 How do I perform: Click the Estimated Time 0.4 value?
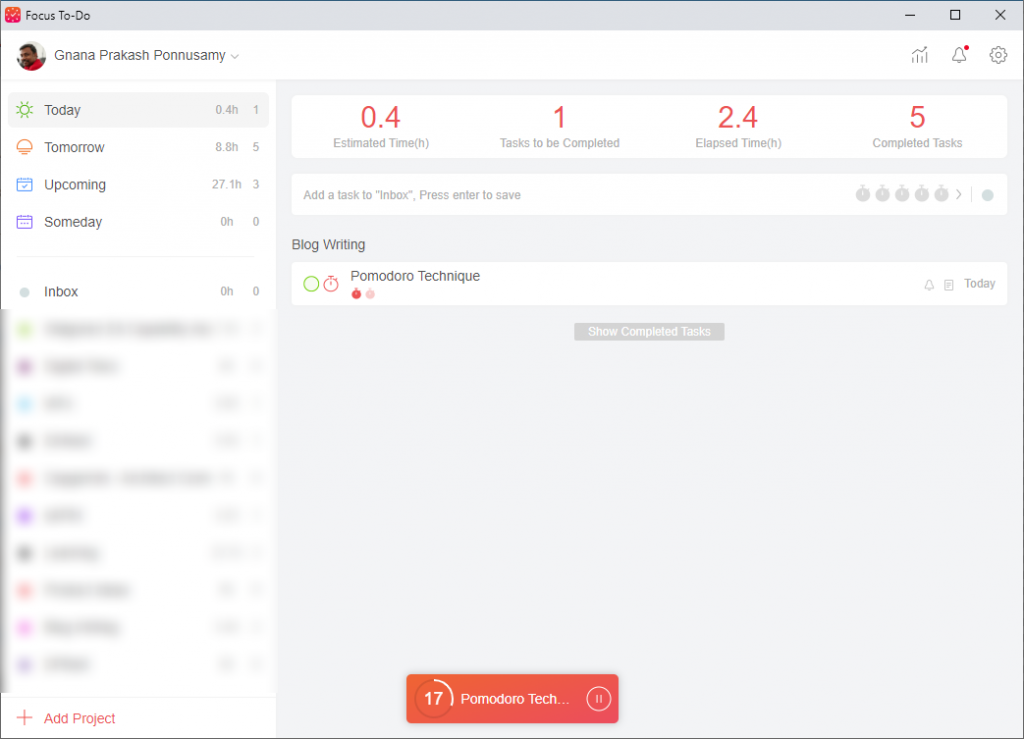coord(381,118)
